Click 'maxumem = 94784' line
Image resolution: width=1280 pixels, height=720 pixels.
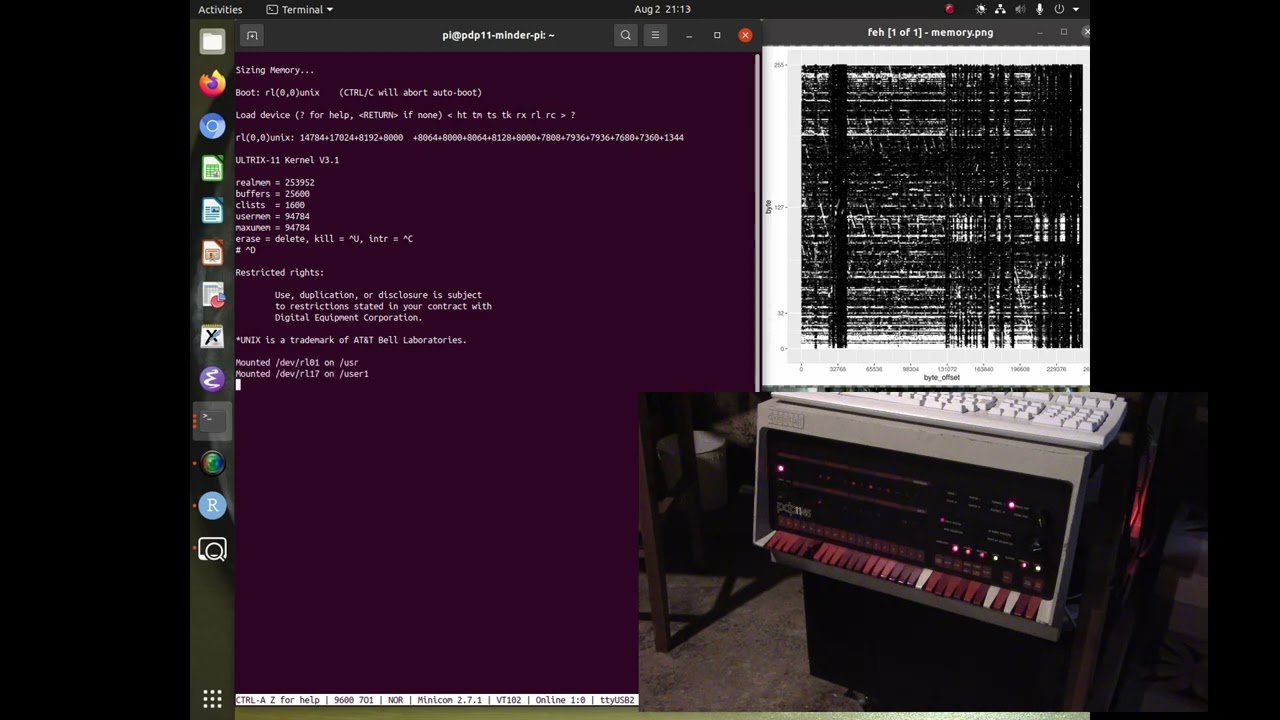click(x=272, y=228)
